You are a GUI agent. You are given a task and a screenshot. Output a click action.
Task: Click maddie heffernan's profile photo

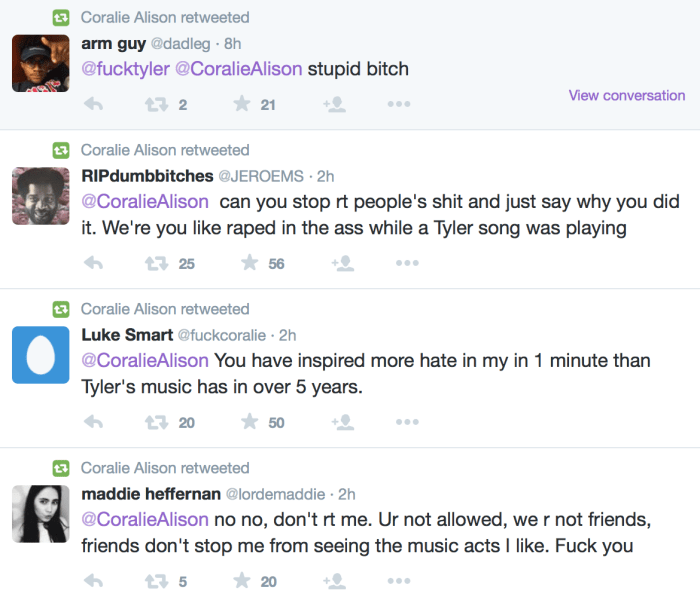pos(40,514)
